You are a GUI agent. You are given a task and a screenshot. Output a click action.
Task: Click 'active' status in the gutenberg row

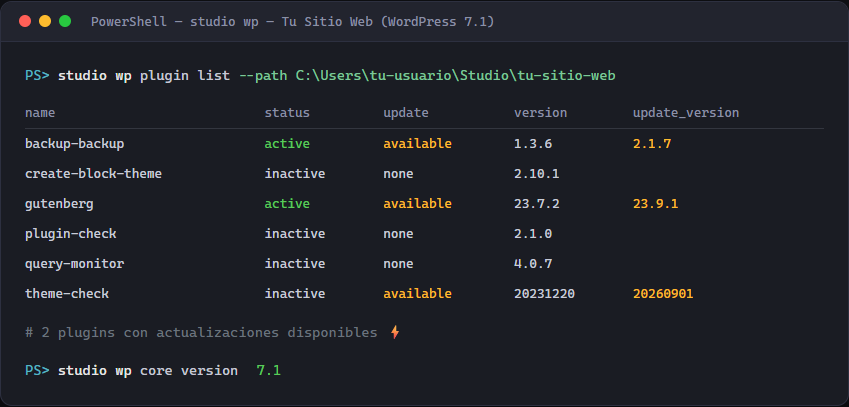tap(287, 204)
